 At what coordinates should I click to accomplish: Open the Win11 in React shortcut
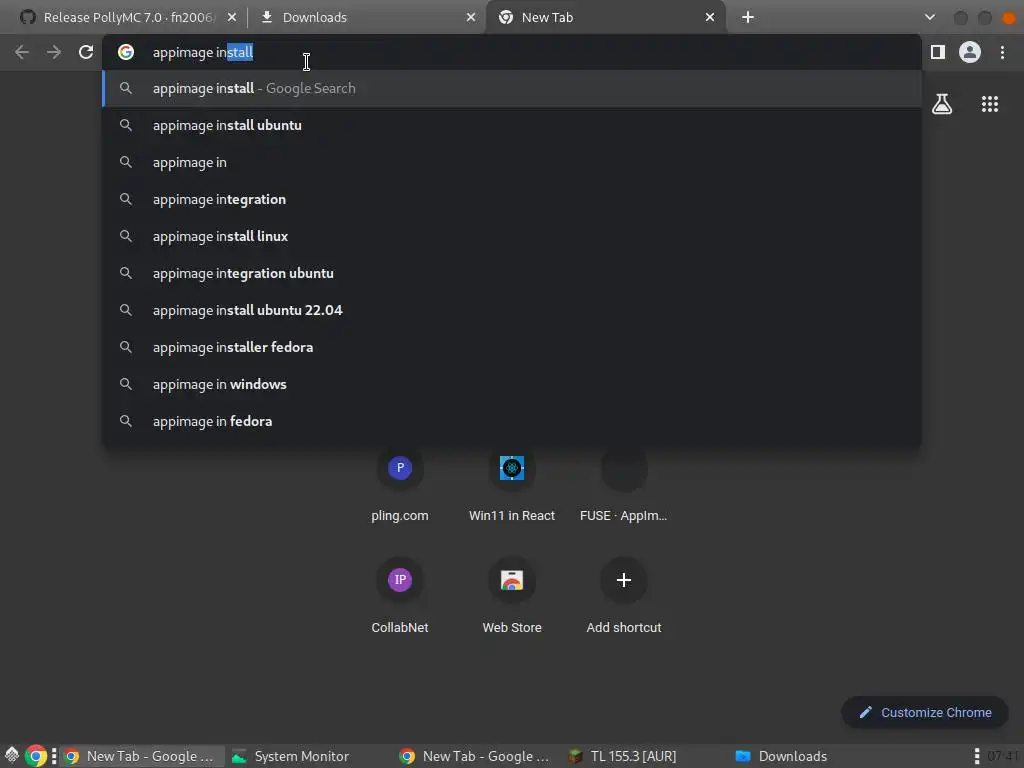point(512,486)
